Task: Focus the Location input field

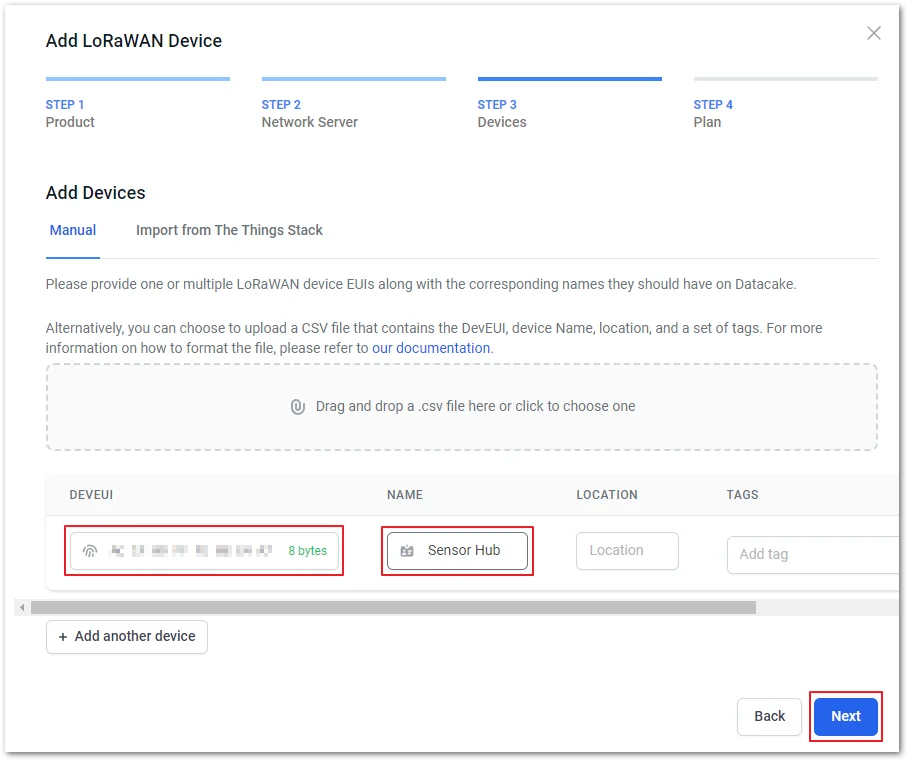Action: [627, 551]
